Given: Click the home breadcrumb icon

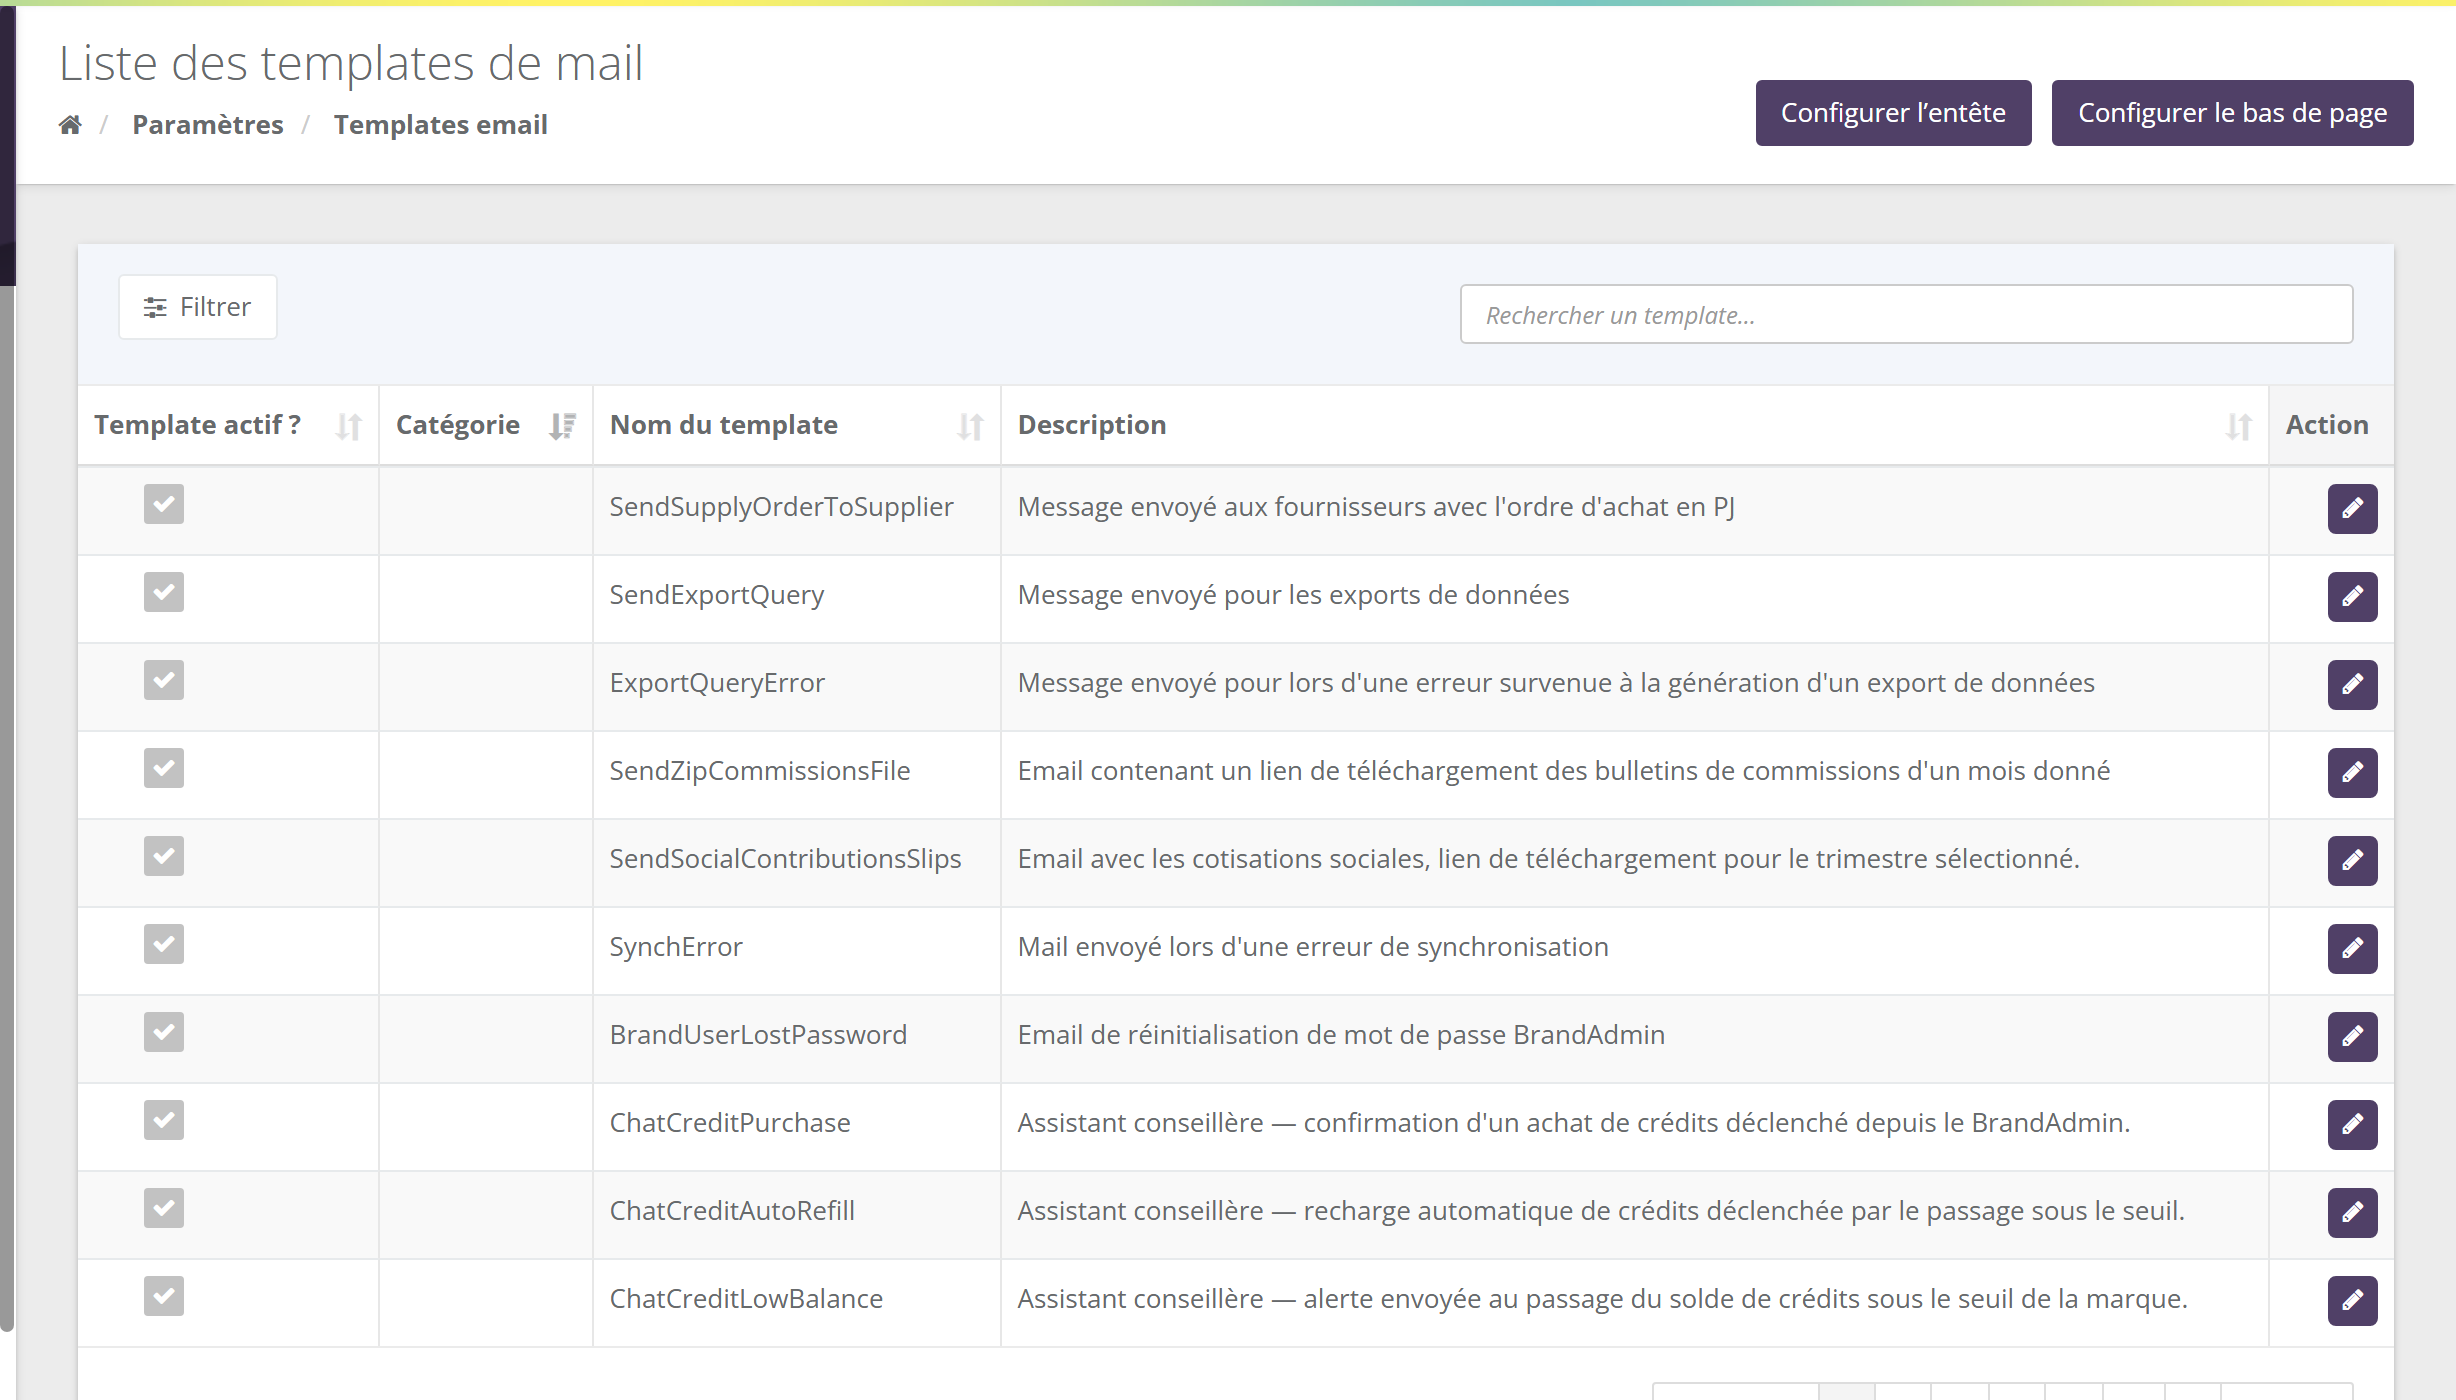Looking at the screenshot, I should coord(70,125).
